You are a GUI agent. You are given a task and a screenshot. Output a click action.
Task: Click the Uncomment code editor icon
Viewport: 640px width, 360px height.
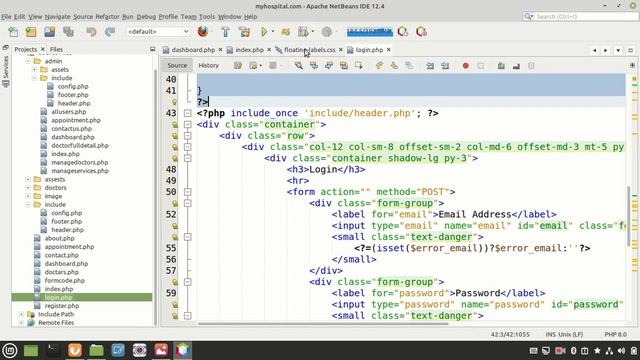(516, 65)
